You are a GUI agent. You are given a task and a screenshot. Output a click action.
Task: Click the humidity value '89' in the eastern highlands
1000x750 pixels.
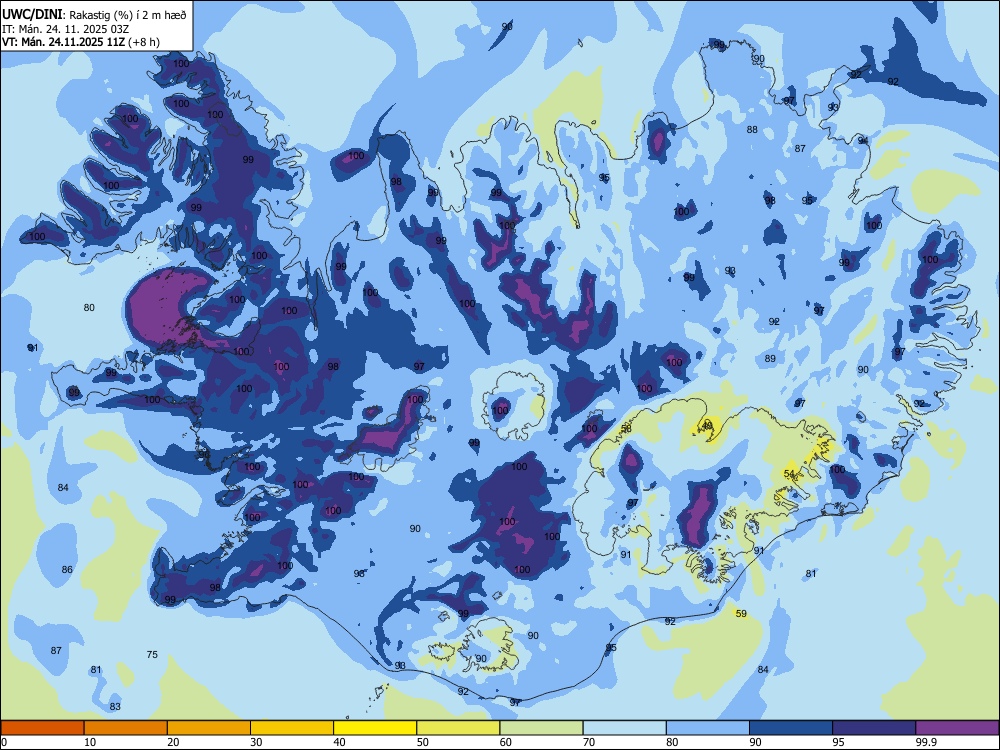point(770,358)
